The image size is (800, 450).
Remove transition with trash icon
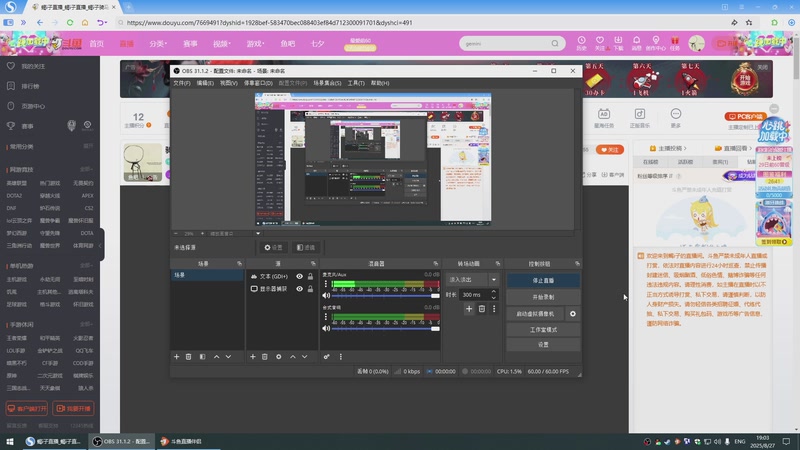point(482,309)
